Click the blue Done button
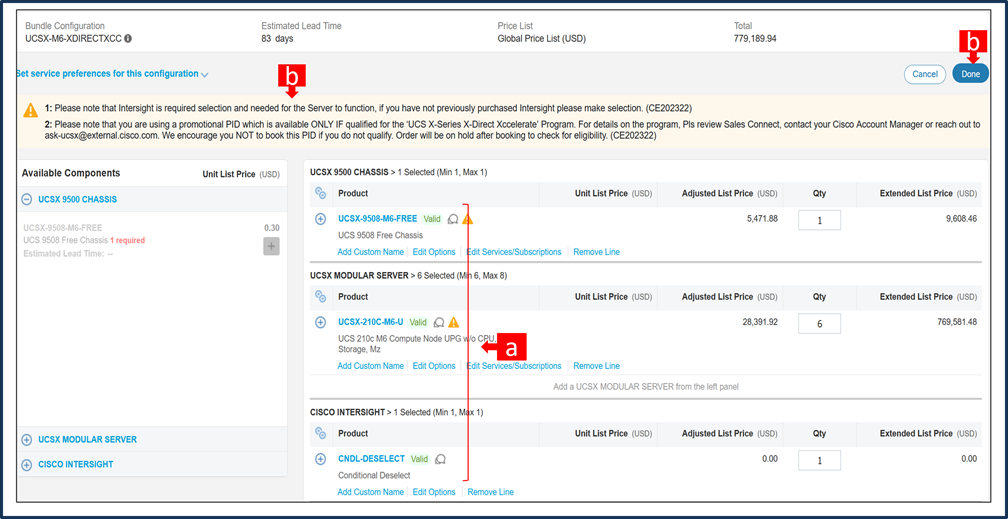The width and height of the screenshot is (1008, 519). coord(970,74)
